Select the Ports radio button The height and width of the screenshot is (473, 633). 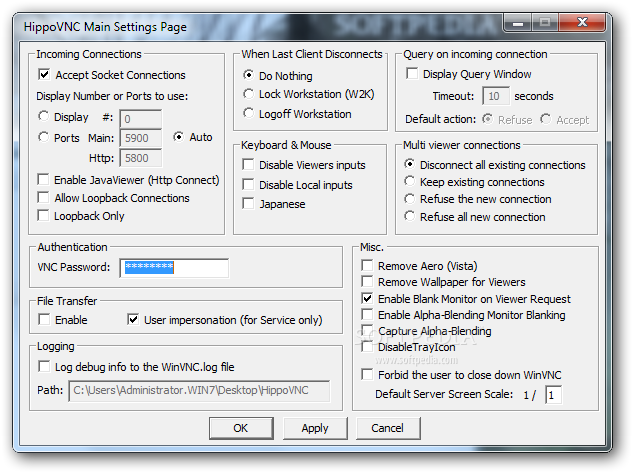click(44, 137)
